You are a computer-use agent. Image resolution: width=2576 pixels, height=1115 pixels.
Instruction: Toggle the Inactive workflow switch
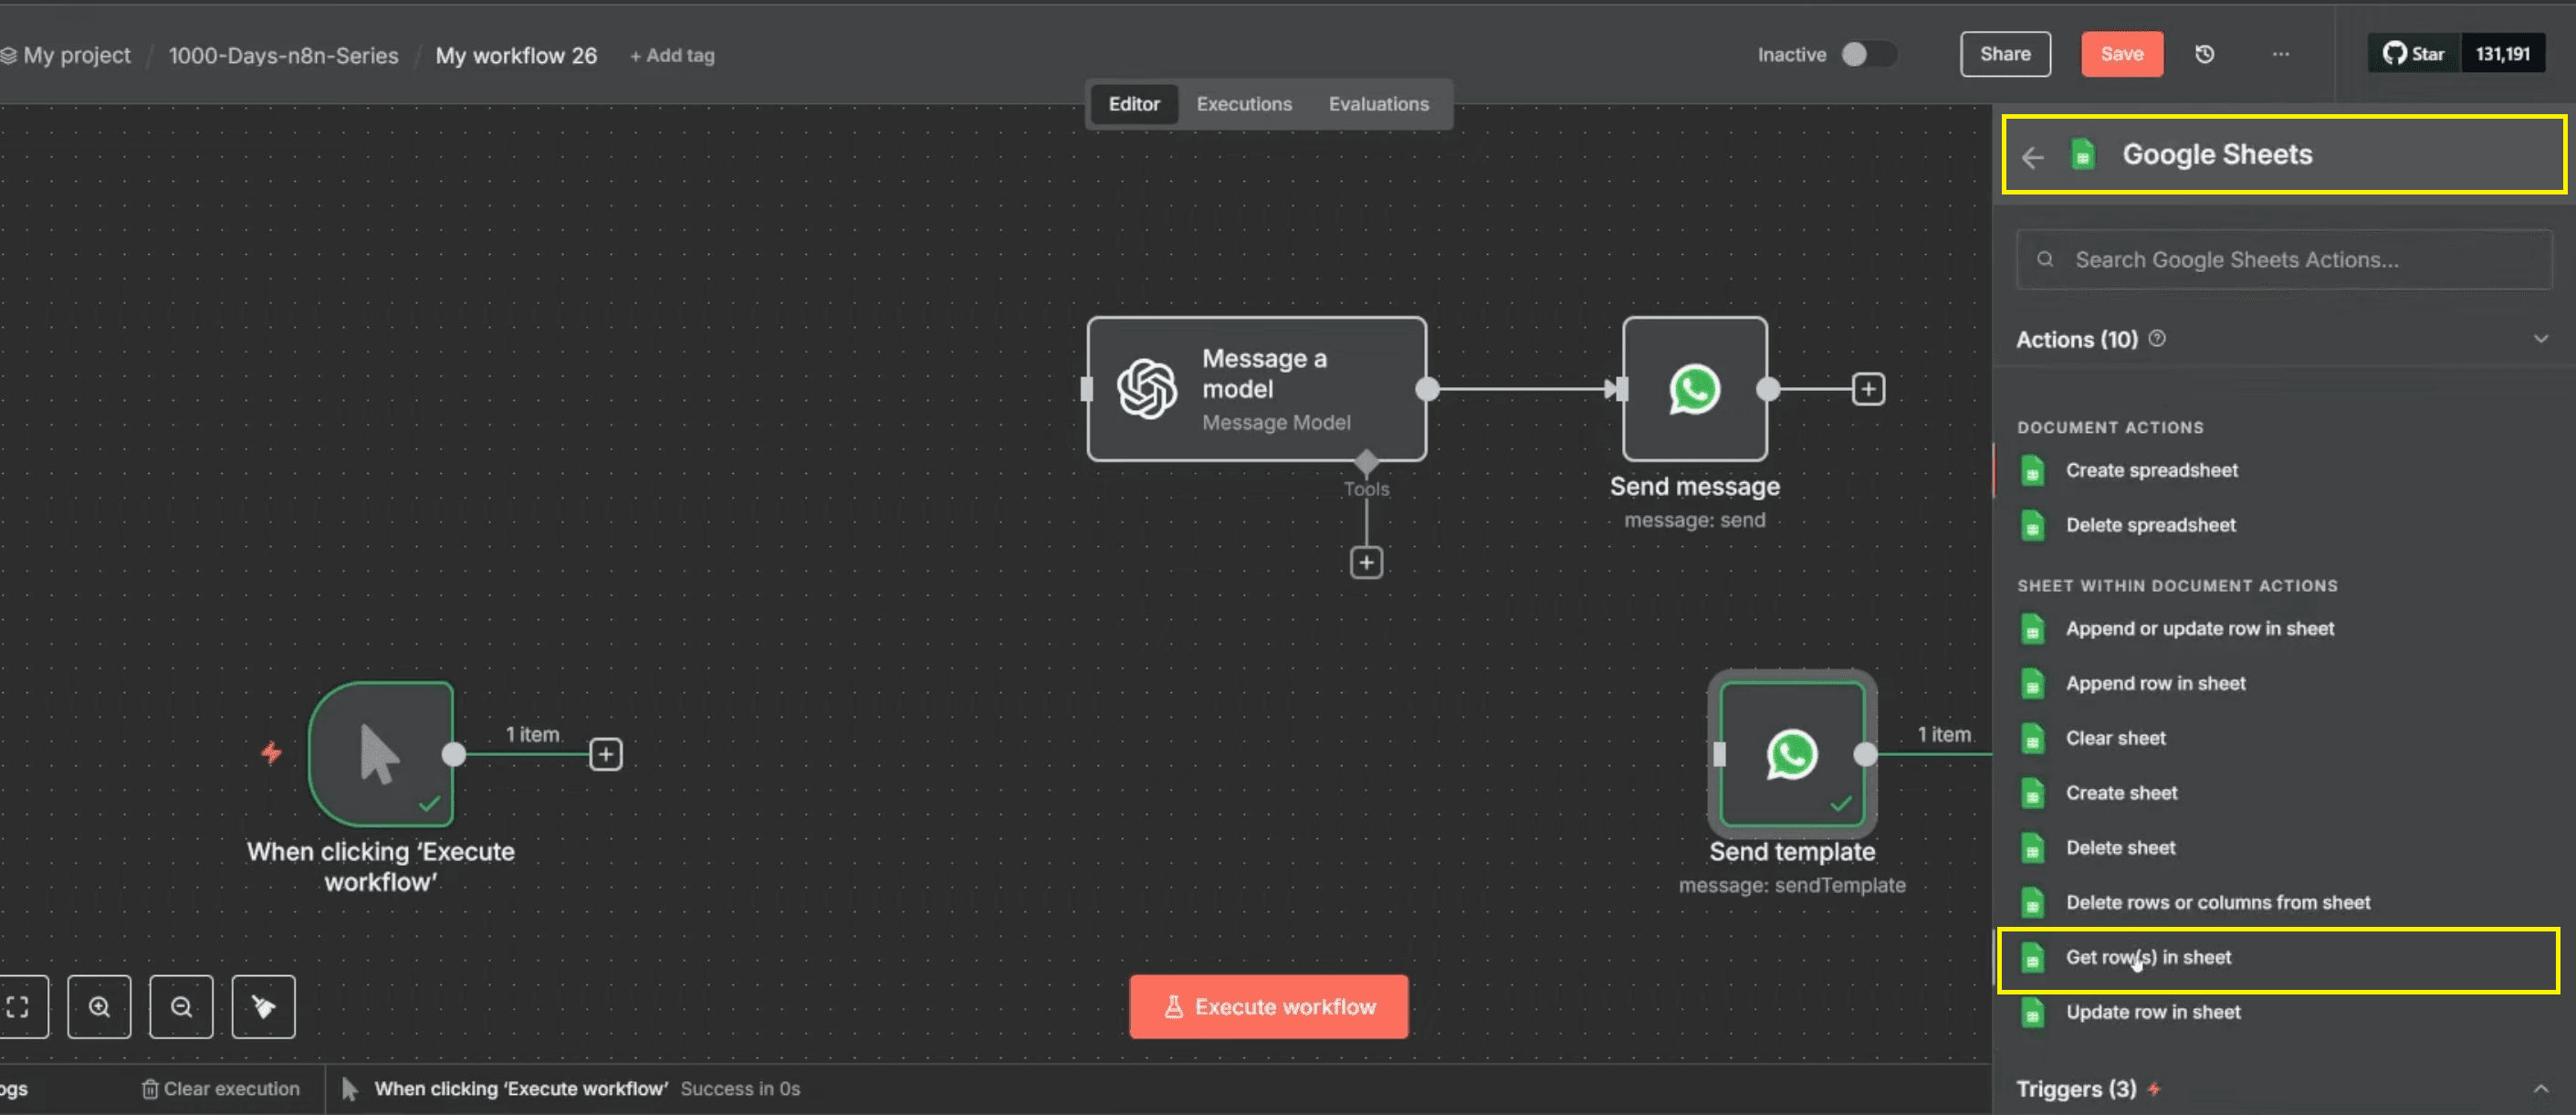click(x=1866, y=54)
